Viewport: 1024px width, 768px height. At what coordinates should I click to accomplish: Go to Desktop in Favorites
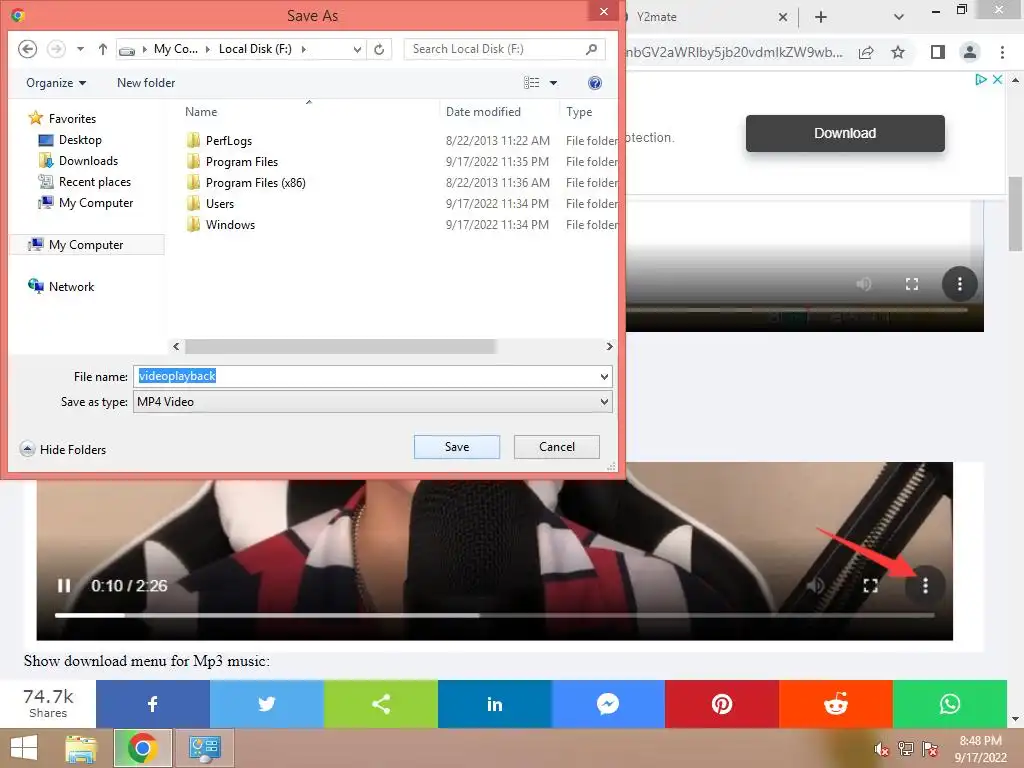[x=71, y=140]
